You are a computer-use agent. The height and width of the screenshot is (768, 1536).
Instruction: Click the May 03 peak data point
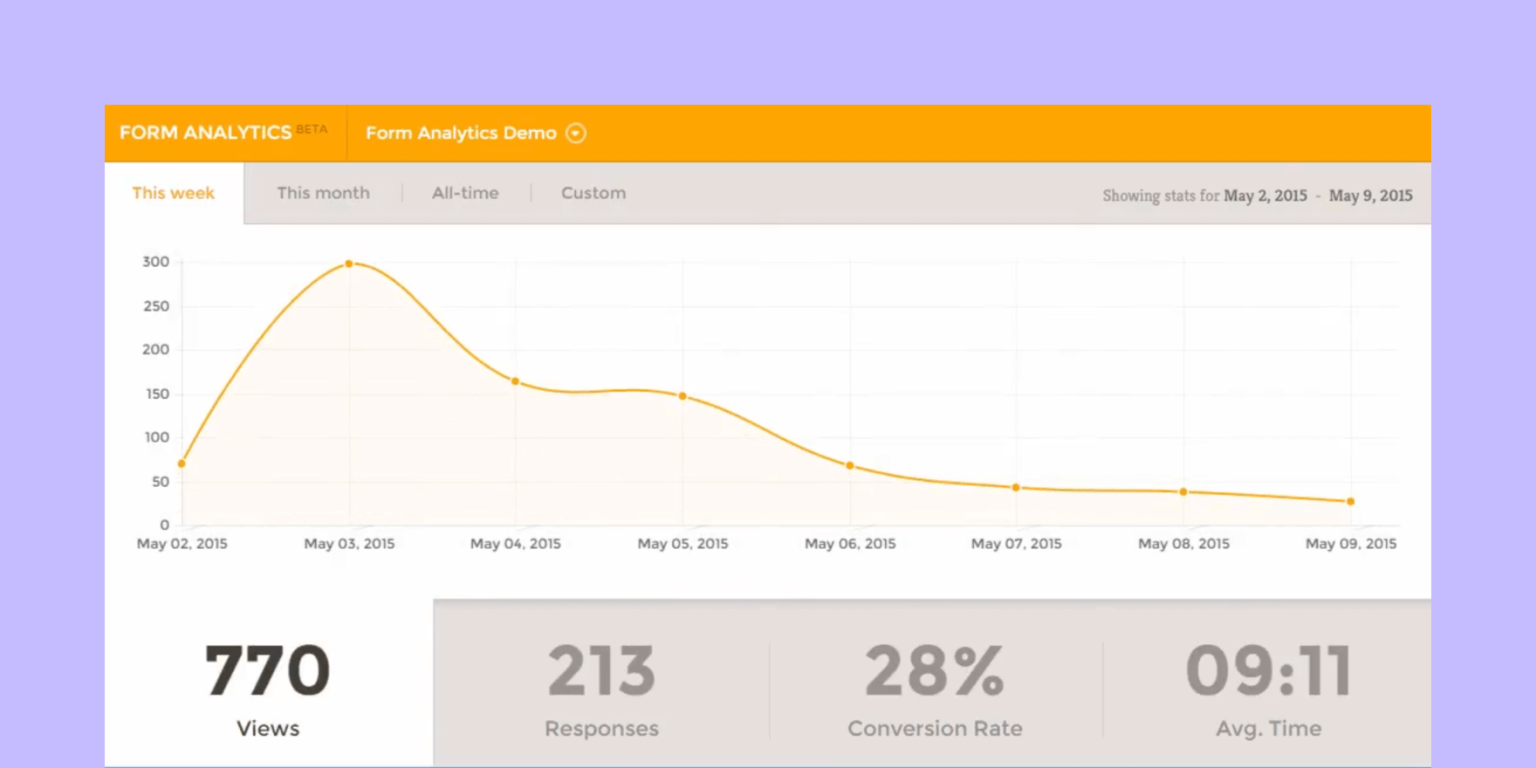(348, 263)
